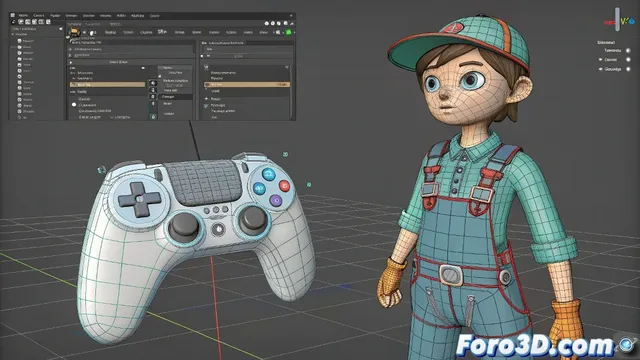Select the tan highlighted row in right list

point(247,84)
